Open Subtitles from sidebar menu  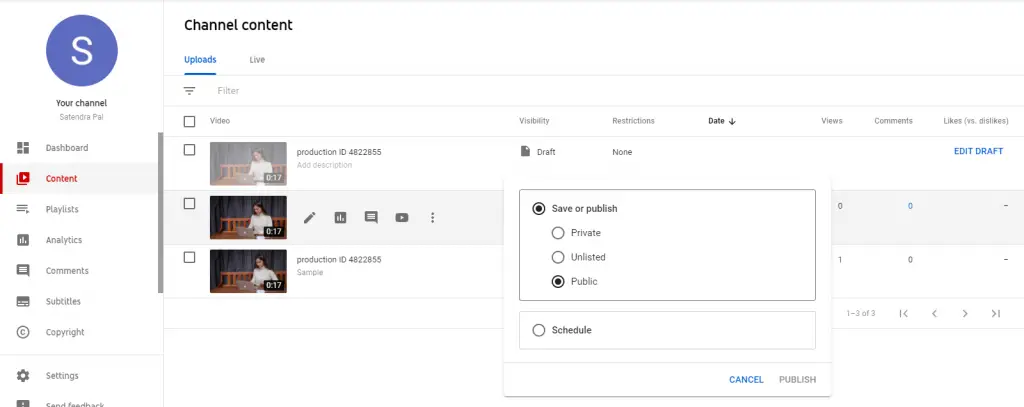pos(63,301)
